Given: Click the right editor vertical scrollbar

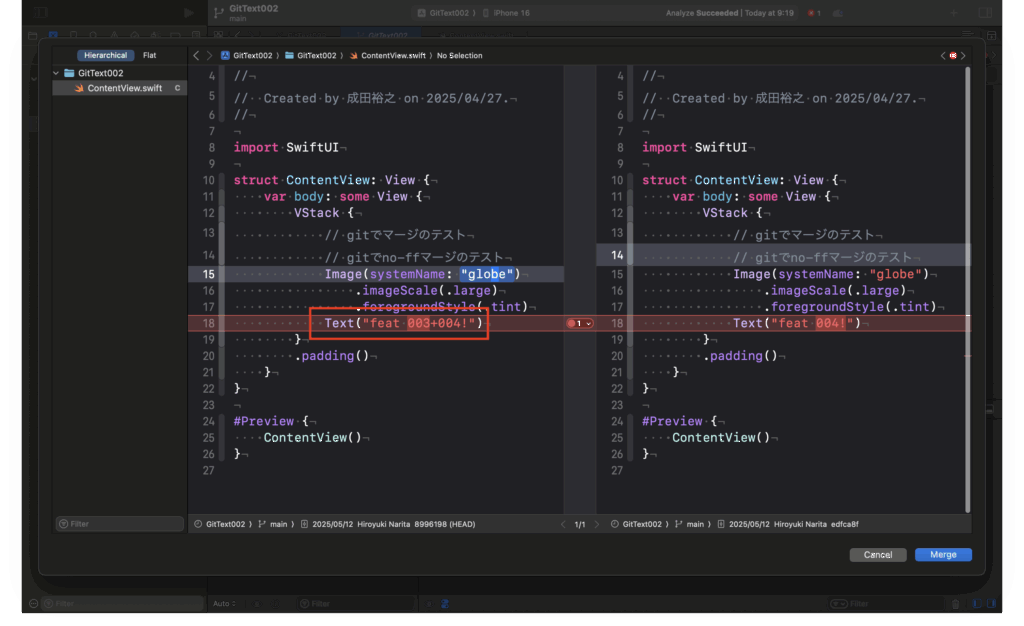Looking at the screenshot, I should coord(967,289).
